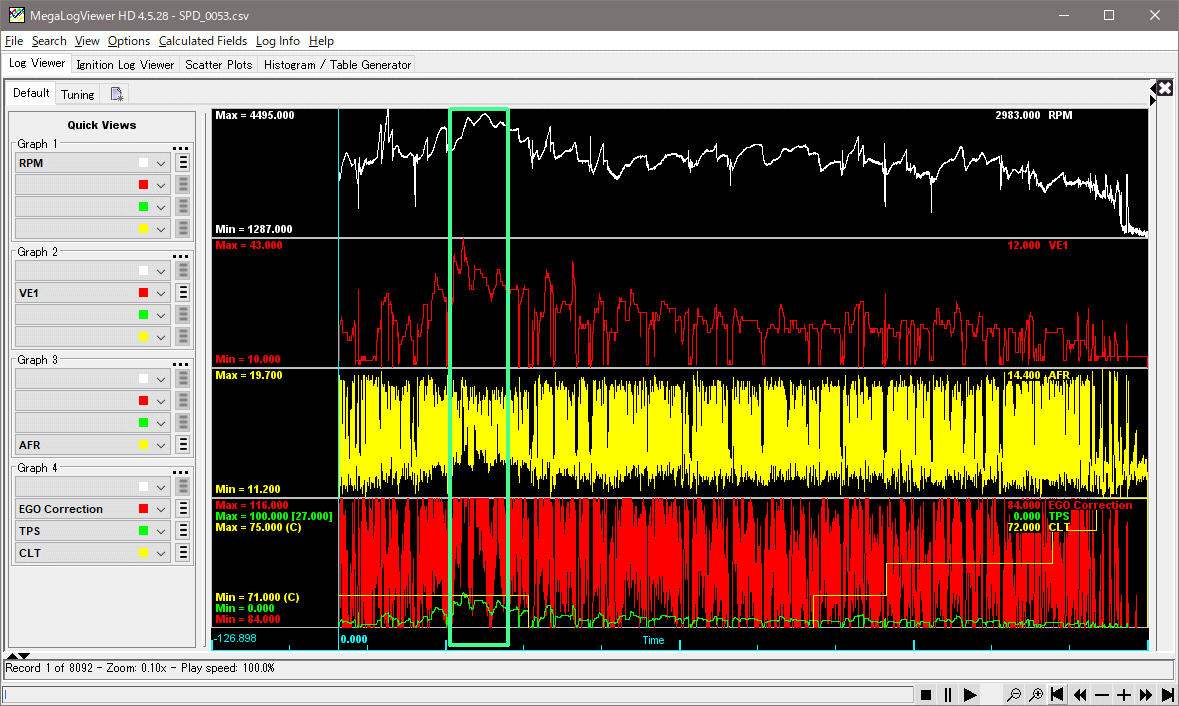
Task: Expand the RPM field dropdown
Action: coord(160,163)
